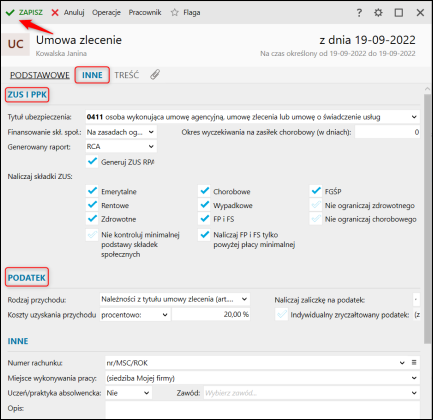This screenshot has height=420, width=433.
Task: Expand Zawód selection dropdown
Action: coord(414,393)
